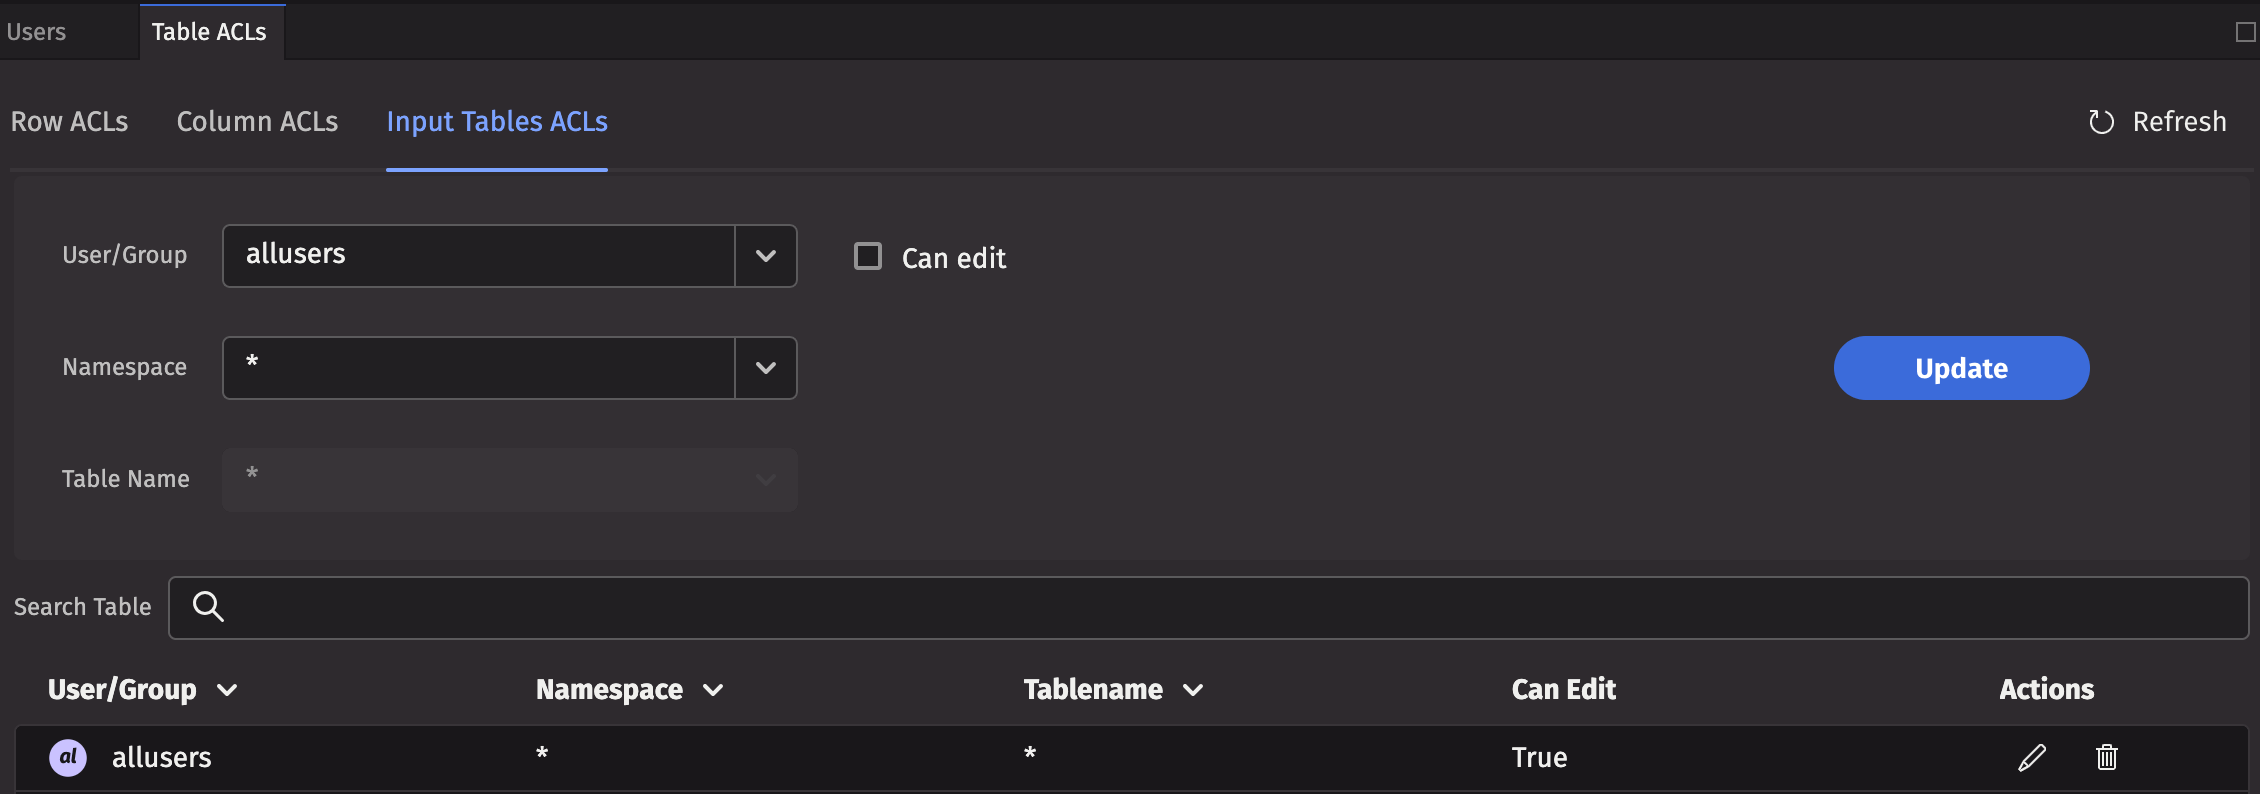2260x794 pixels.
Task: Select the Input Tables ACLs sub-tab
Action: pyautogui.click(x=497, y=122)
